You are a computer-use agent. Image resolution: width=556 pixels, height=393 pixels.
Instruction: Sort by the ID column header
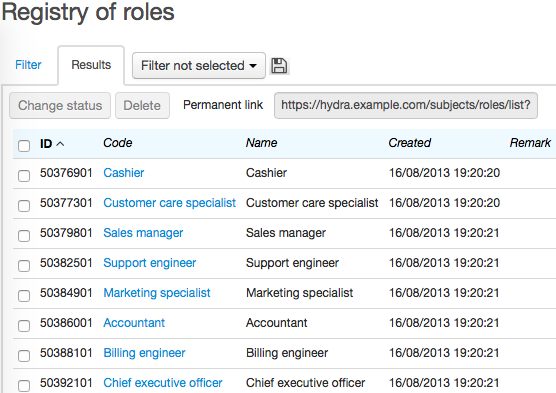(52, 144)
